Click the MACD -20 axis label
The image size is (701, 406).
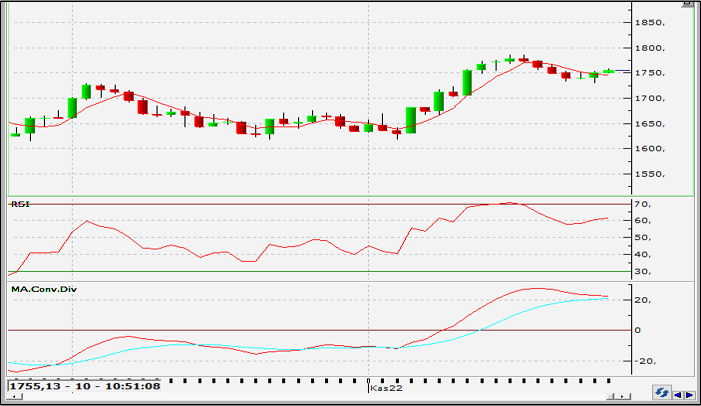[x=643, y=361]
